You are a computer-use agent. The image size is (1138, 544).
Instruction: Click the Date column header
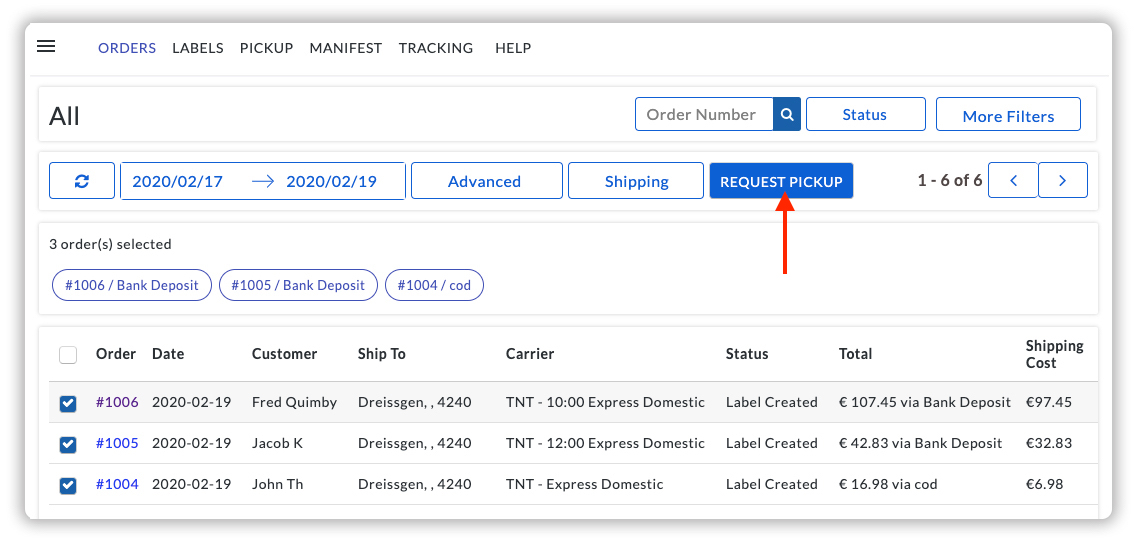pyautogui.click(x=168, y=354)
